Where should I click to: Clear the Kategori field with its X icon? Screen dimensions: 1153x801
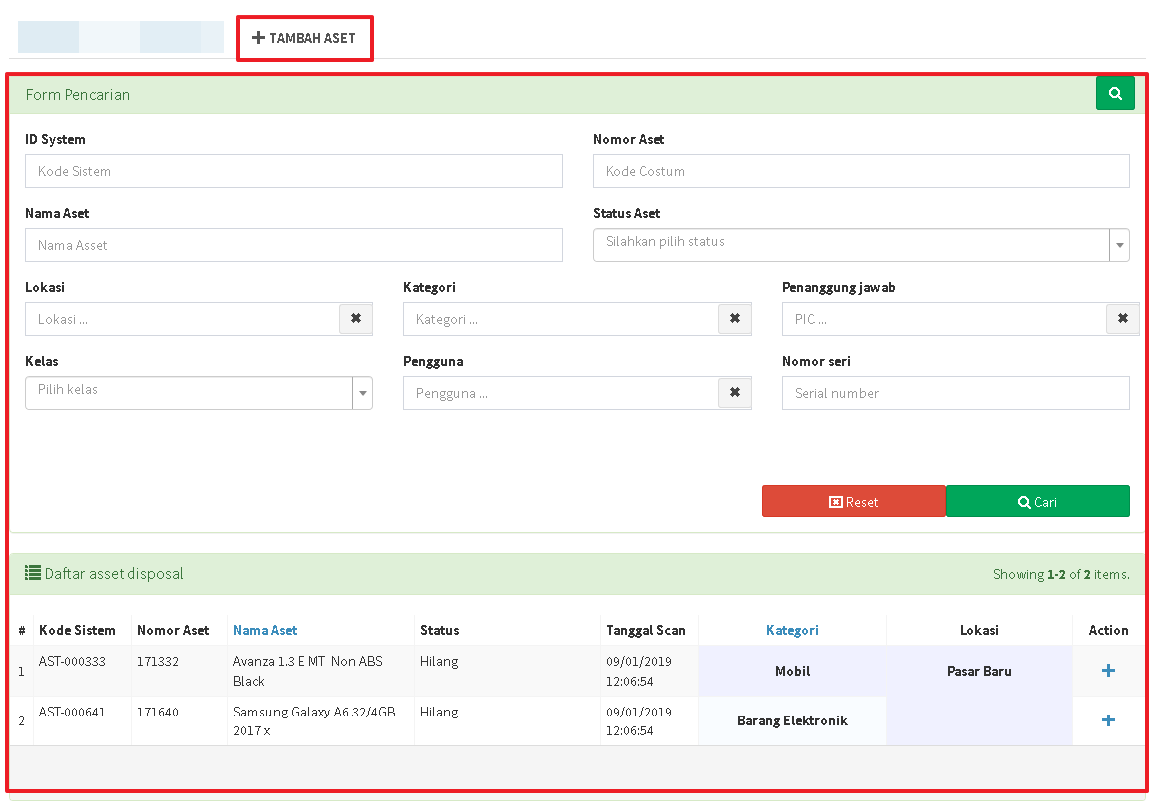point(734,319)
